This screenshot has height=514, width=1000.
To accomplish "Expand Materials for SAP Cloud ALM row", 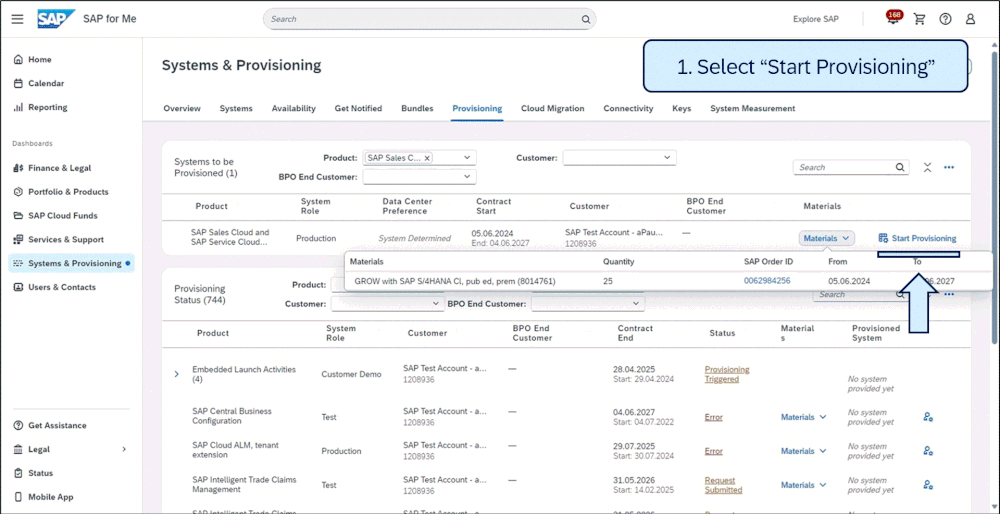I will coord(804,451).
